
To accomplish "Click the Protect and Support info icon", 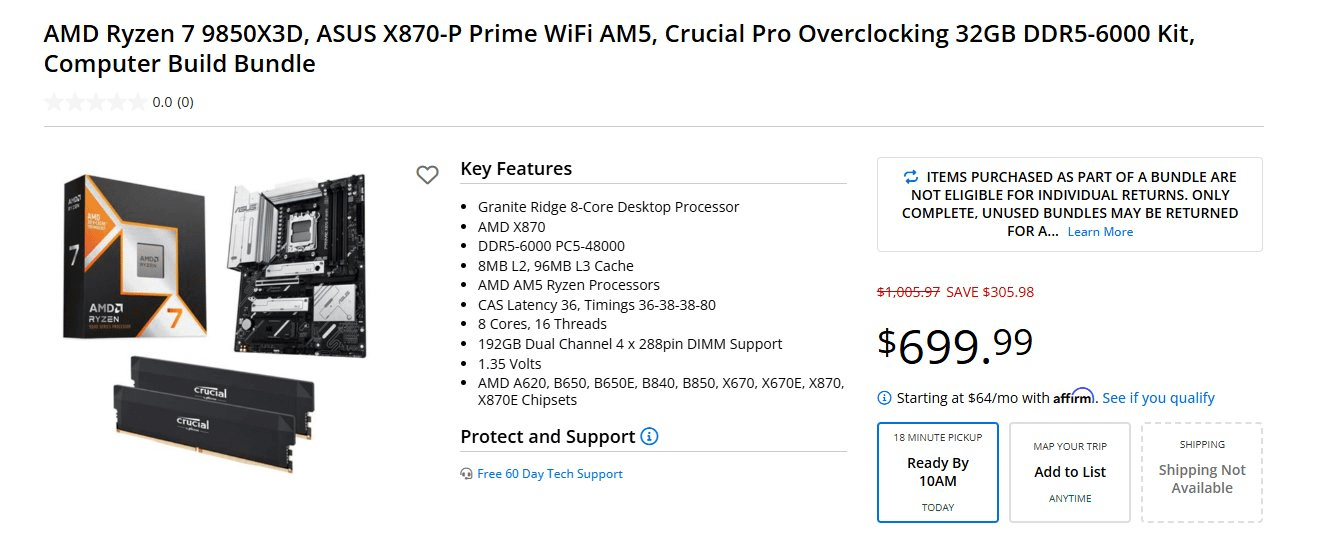I will point(649,436).
